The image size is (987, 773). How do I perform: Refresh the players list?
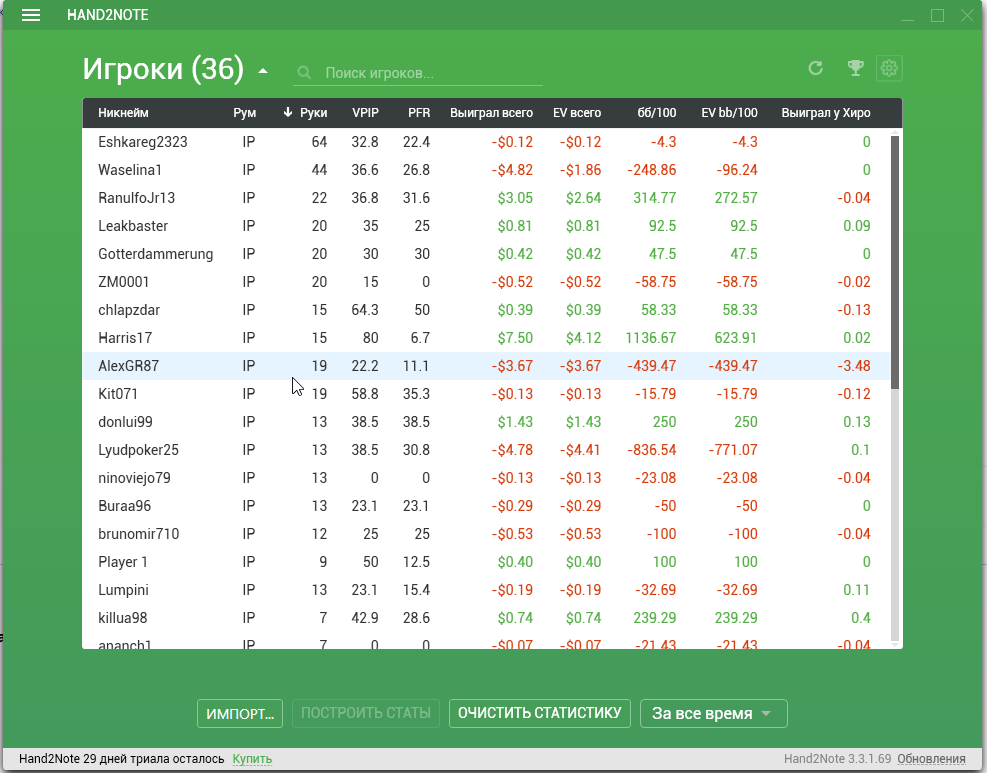(x=816, y=68)
